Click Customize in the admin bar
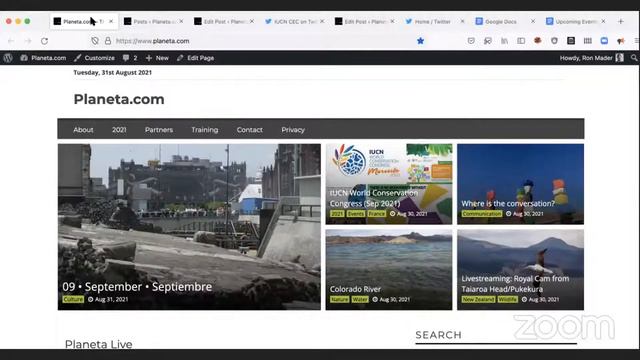Viewport: 640px width, 360px height. (x=94, y=58)
